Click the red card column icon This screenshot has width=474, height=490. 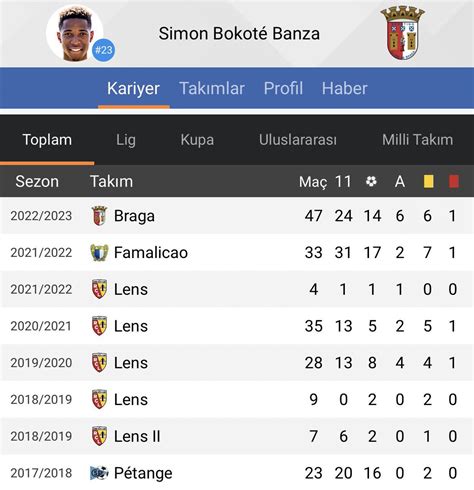[454, 182]
